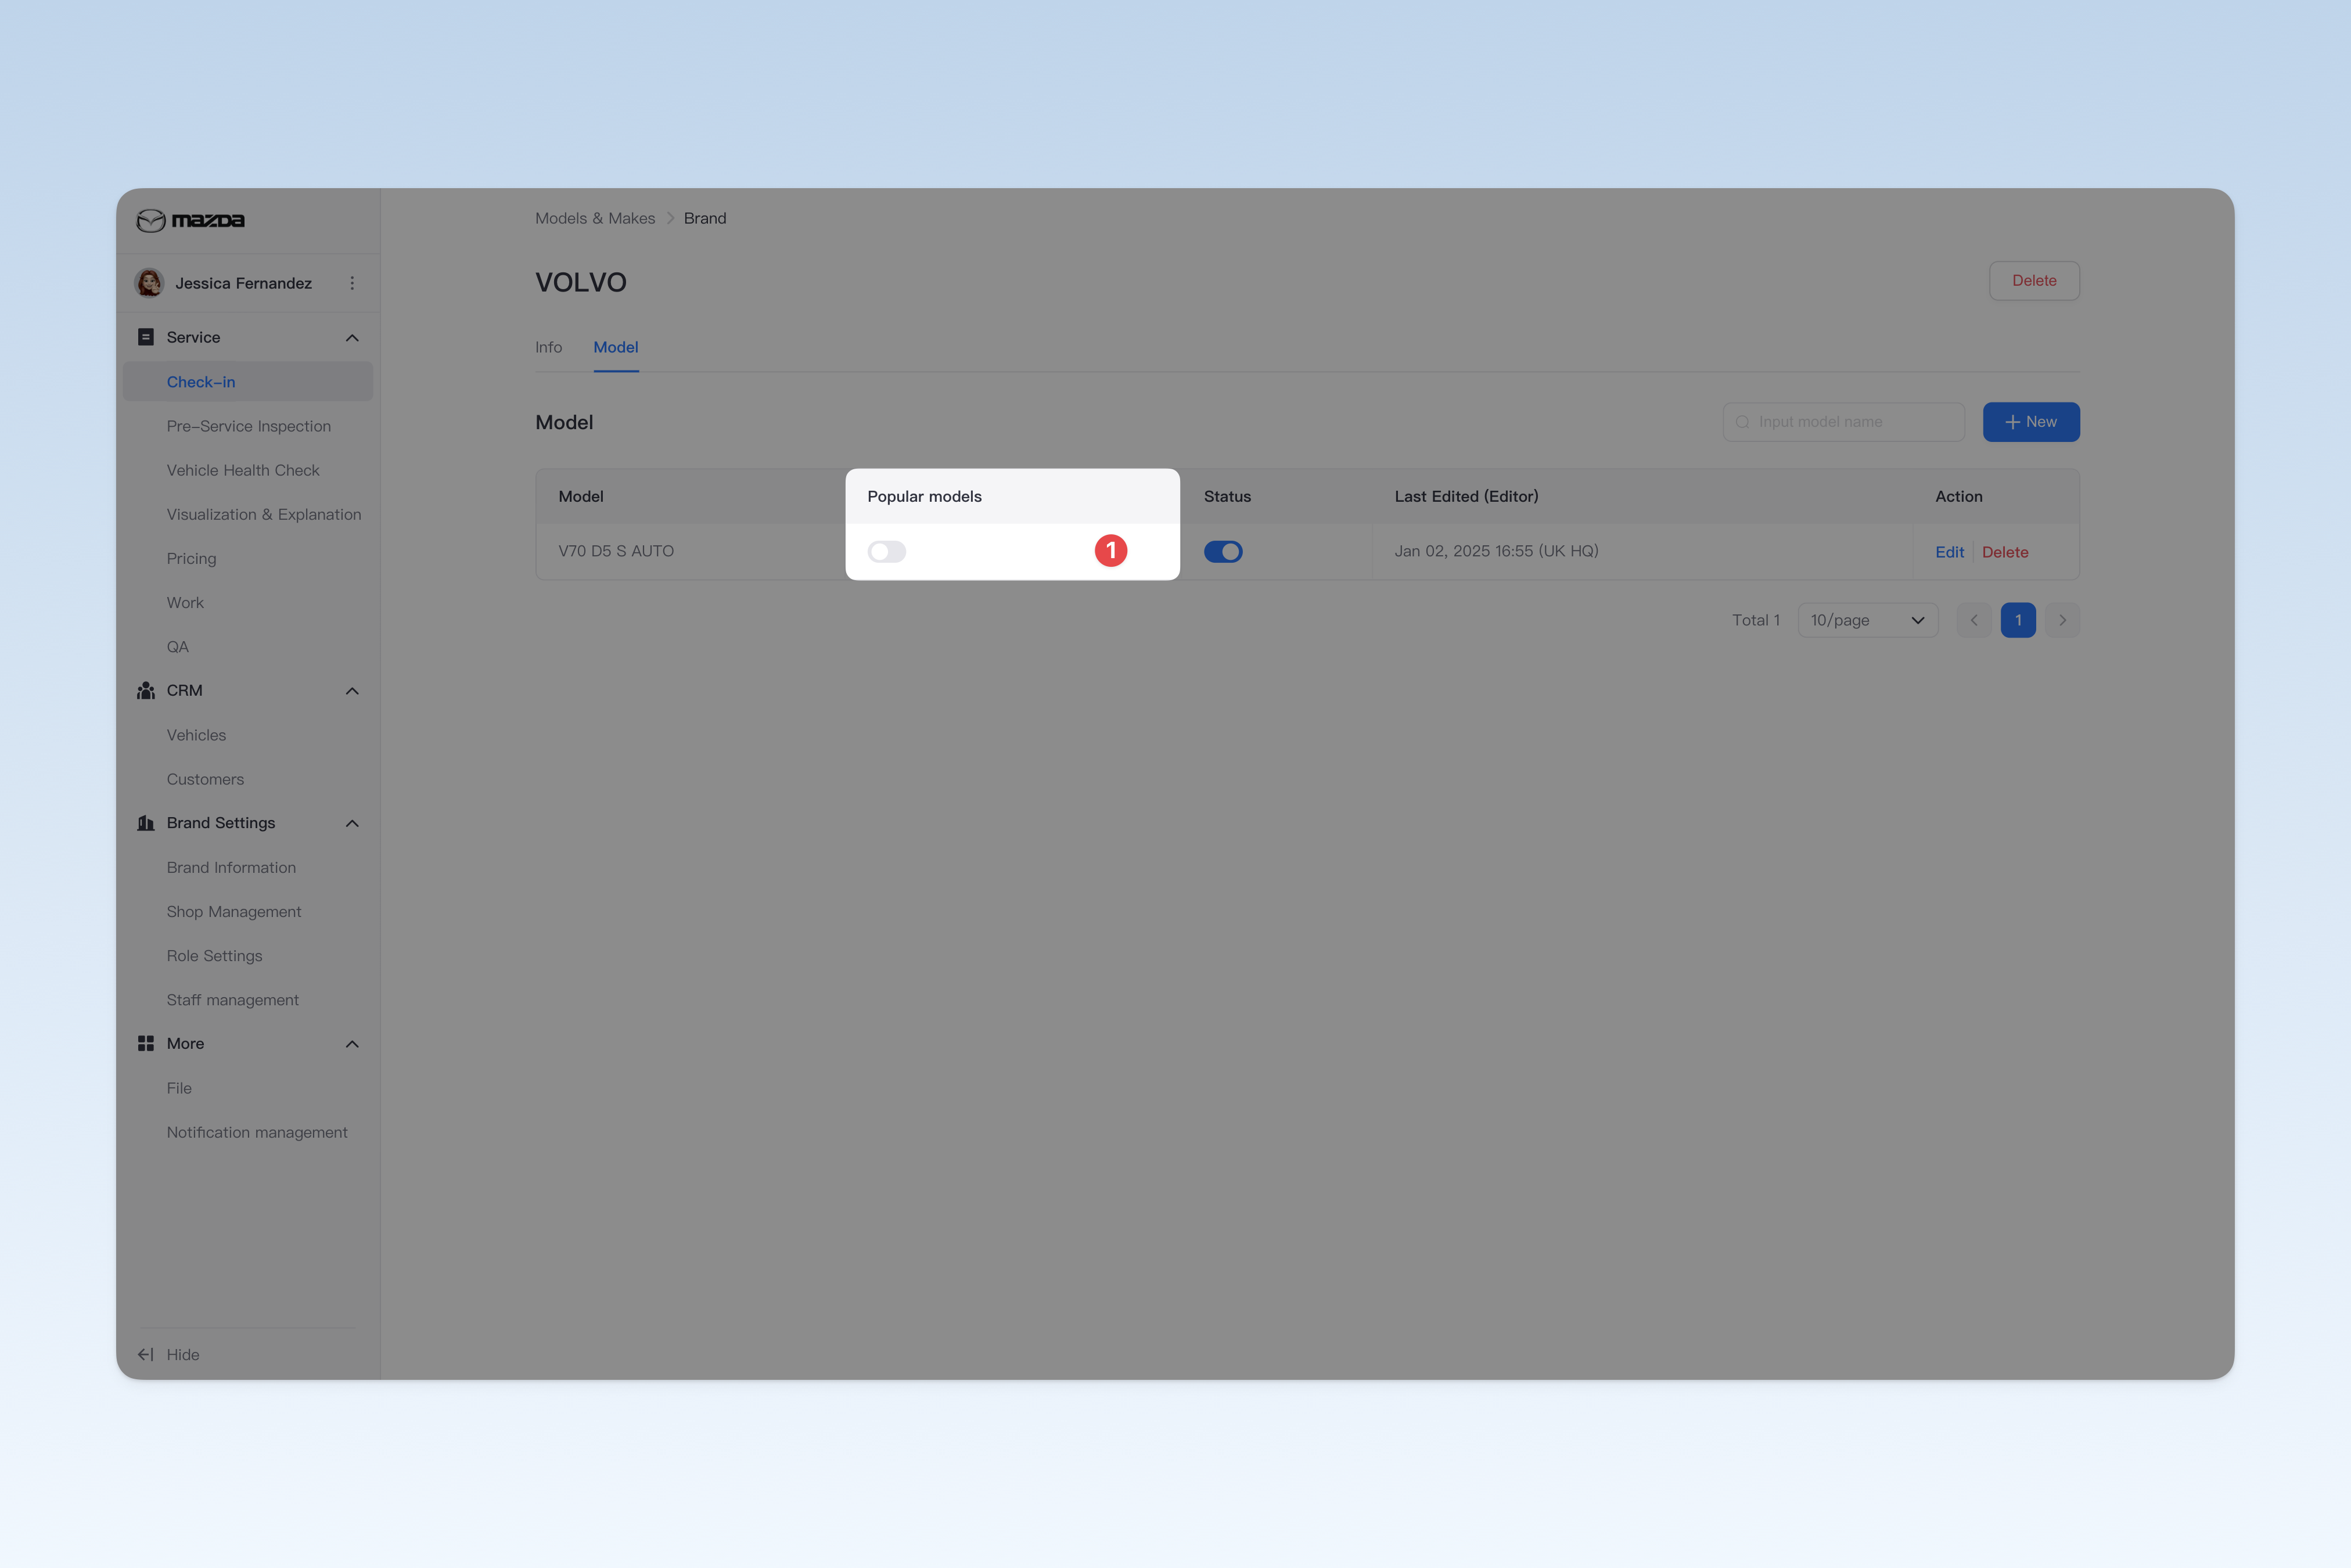Collapse the Brand Settings chevron
Image resolution: width=2351 pixels, height=1568 pixels.
tap(352, 823)
